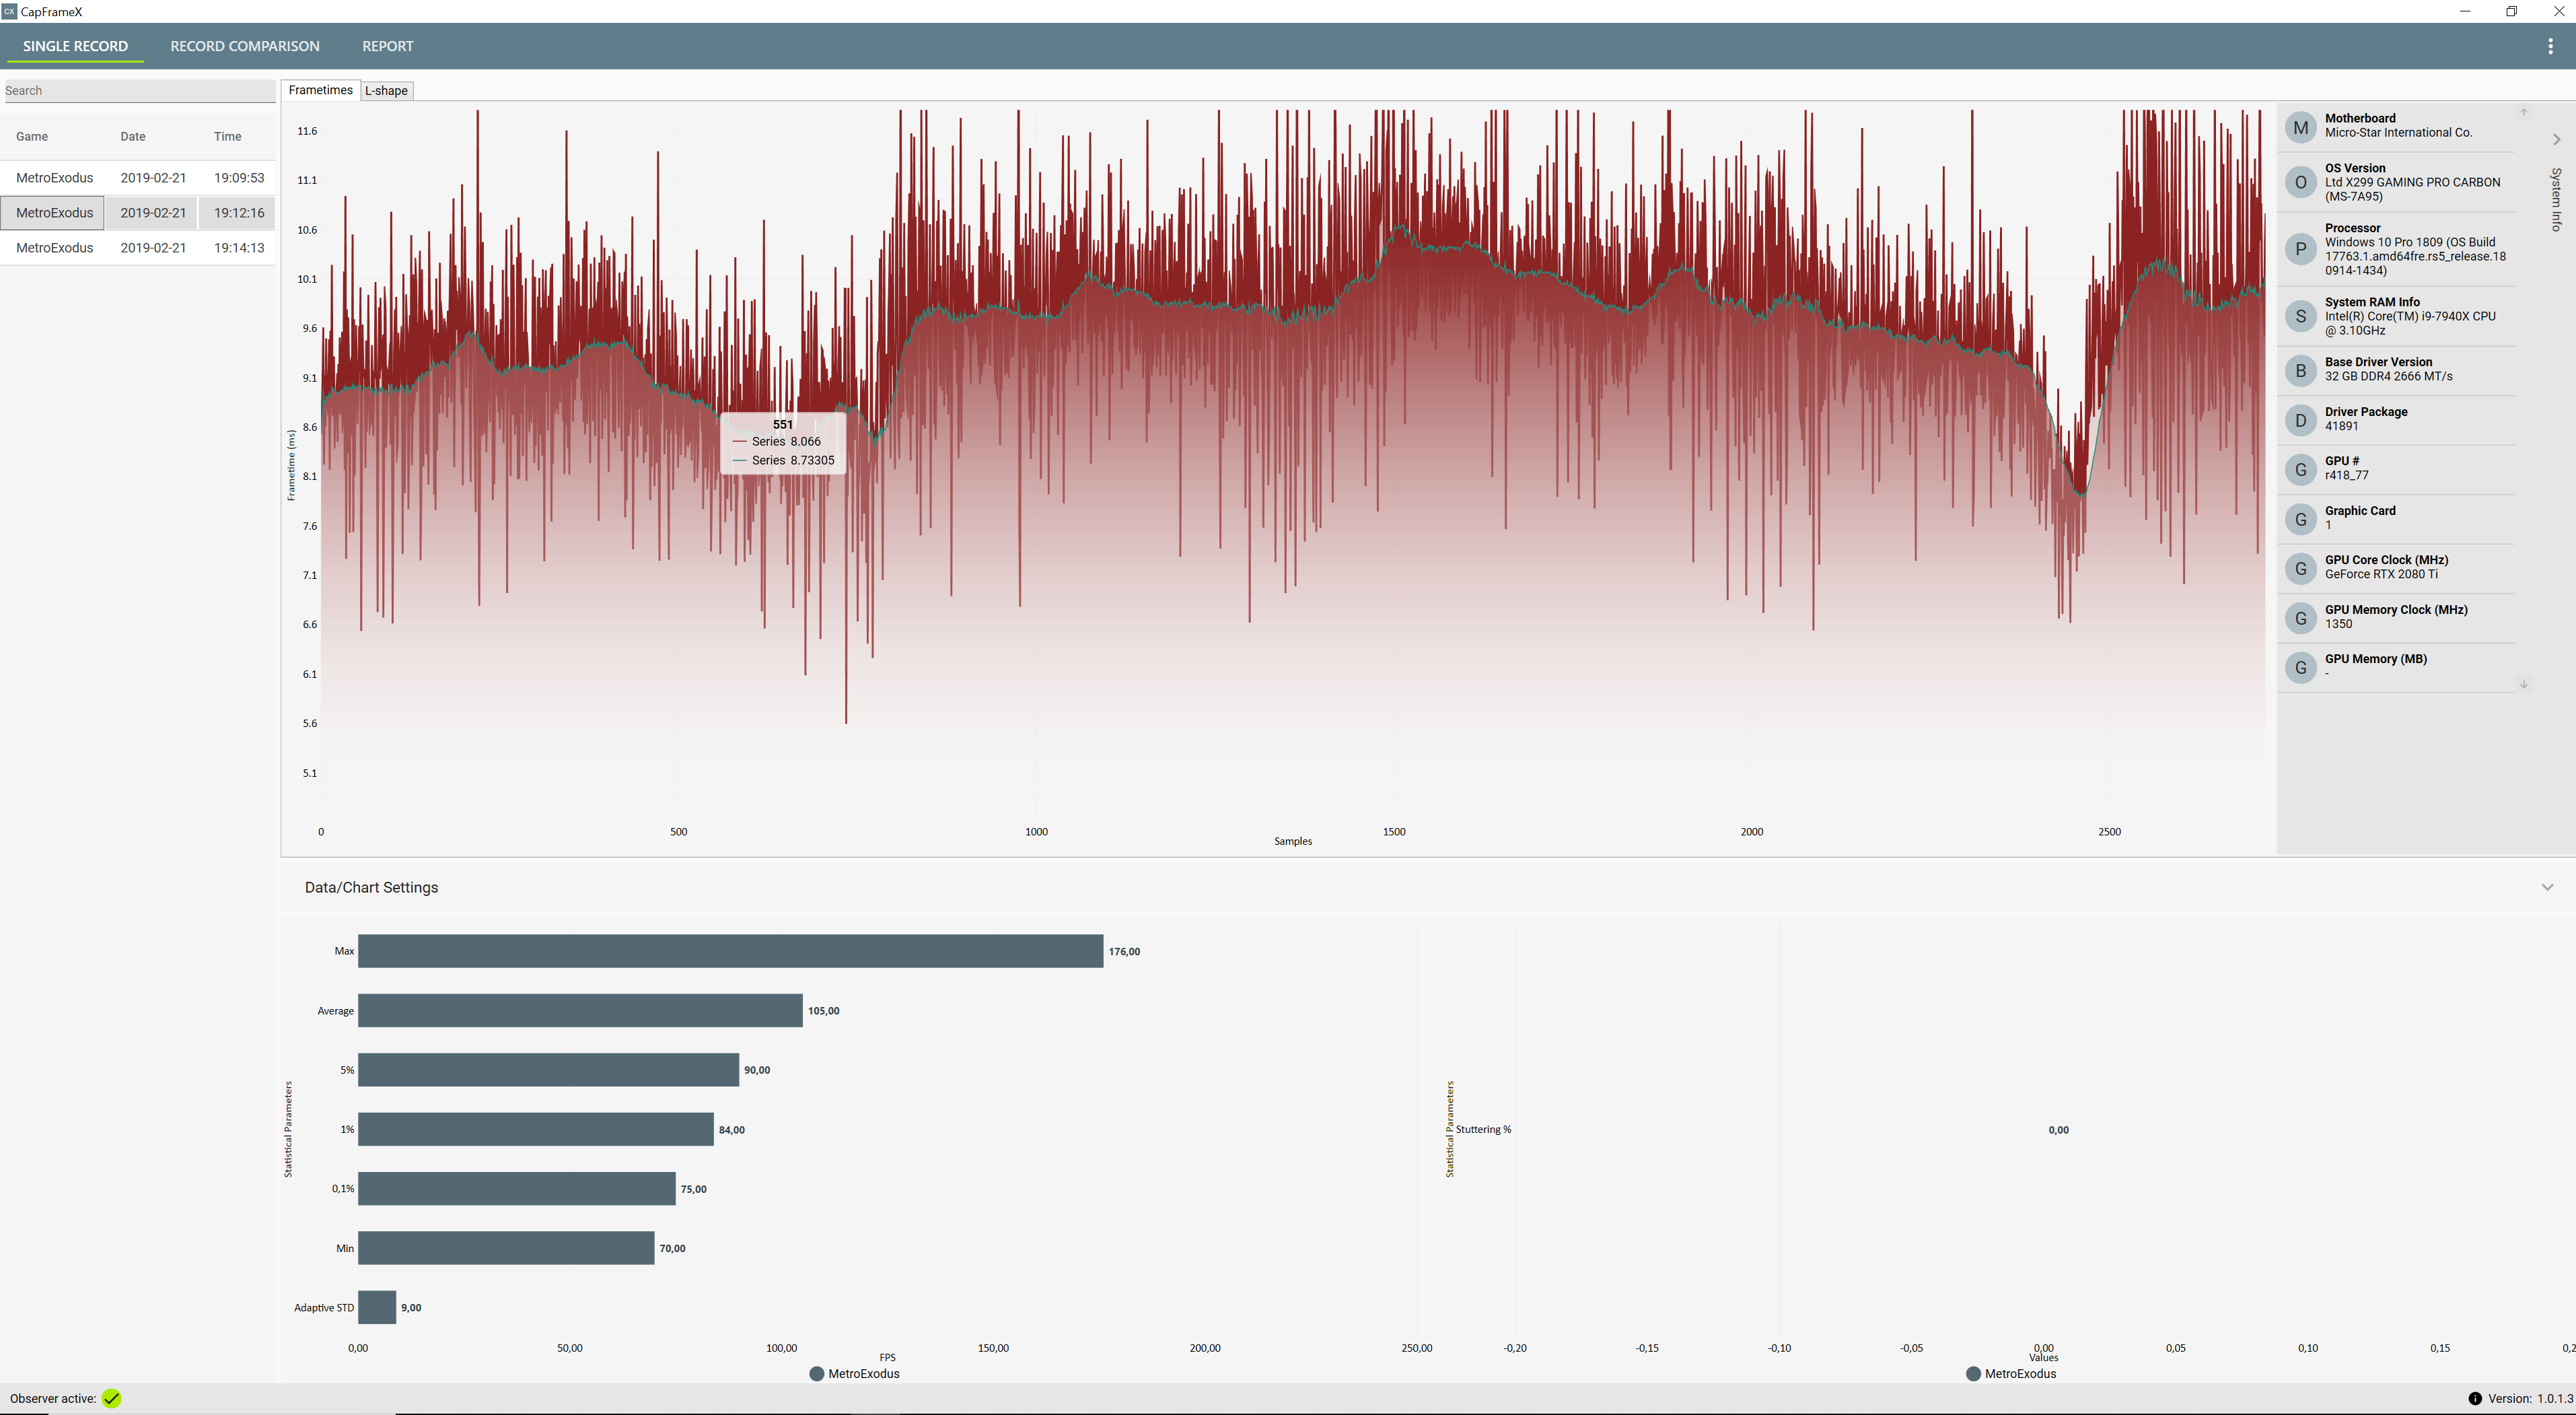Click the Adaptive STD bar

pos(377,1307)
